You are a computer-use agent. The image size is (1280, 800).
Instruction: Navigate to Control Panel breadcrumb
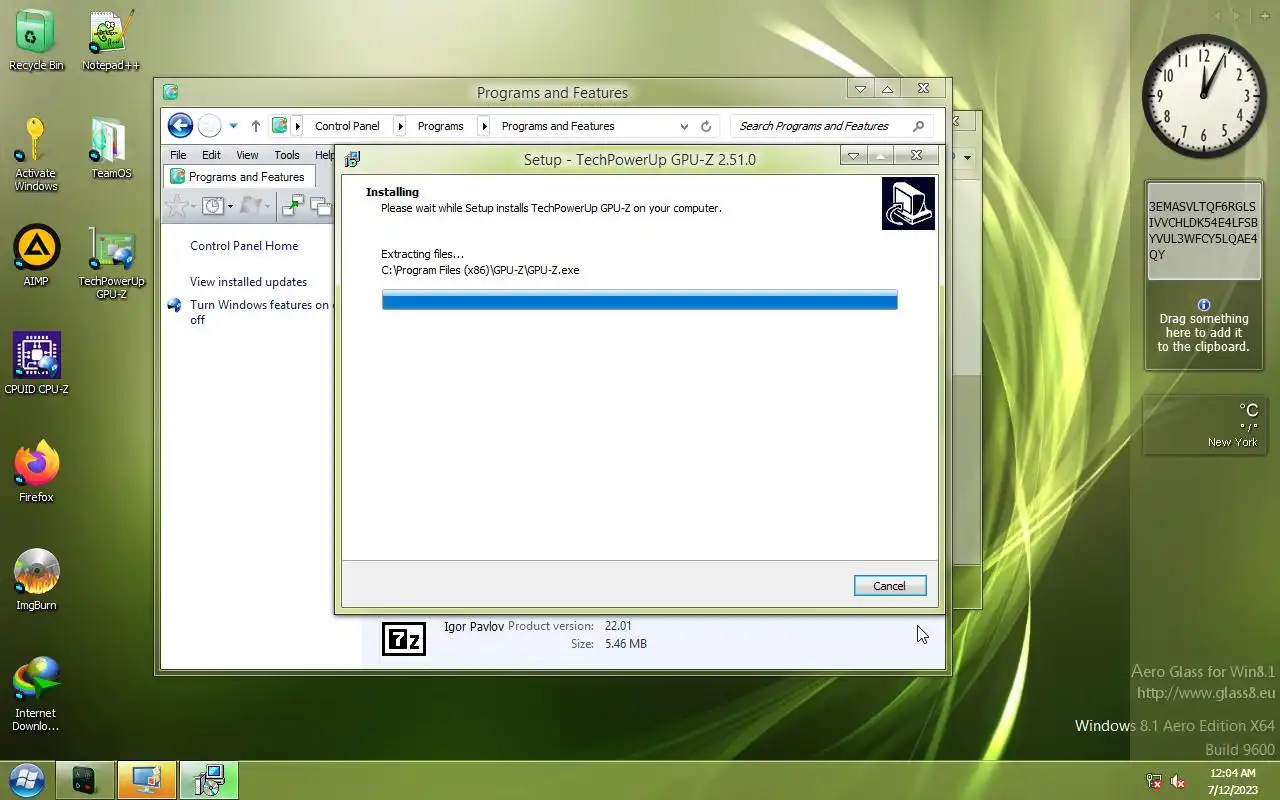click(x=347, y=126)
